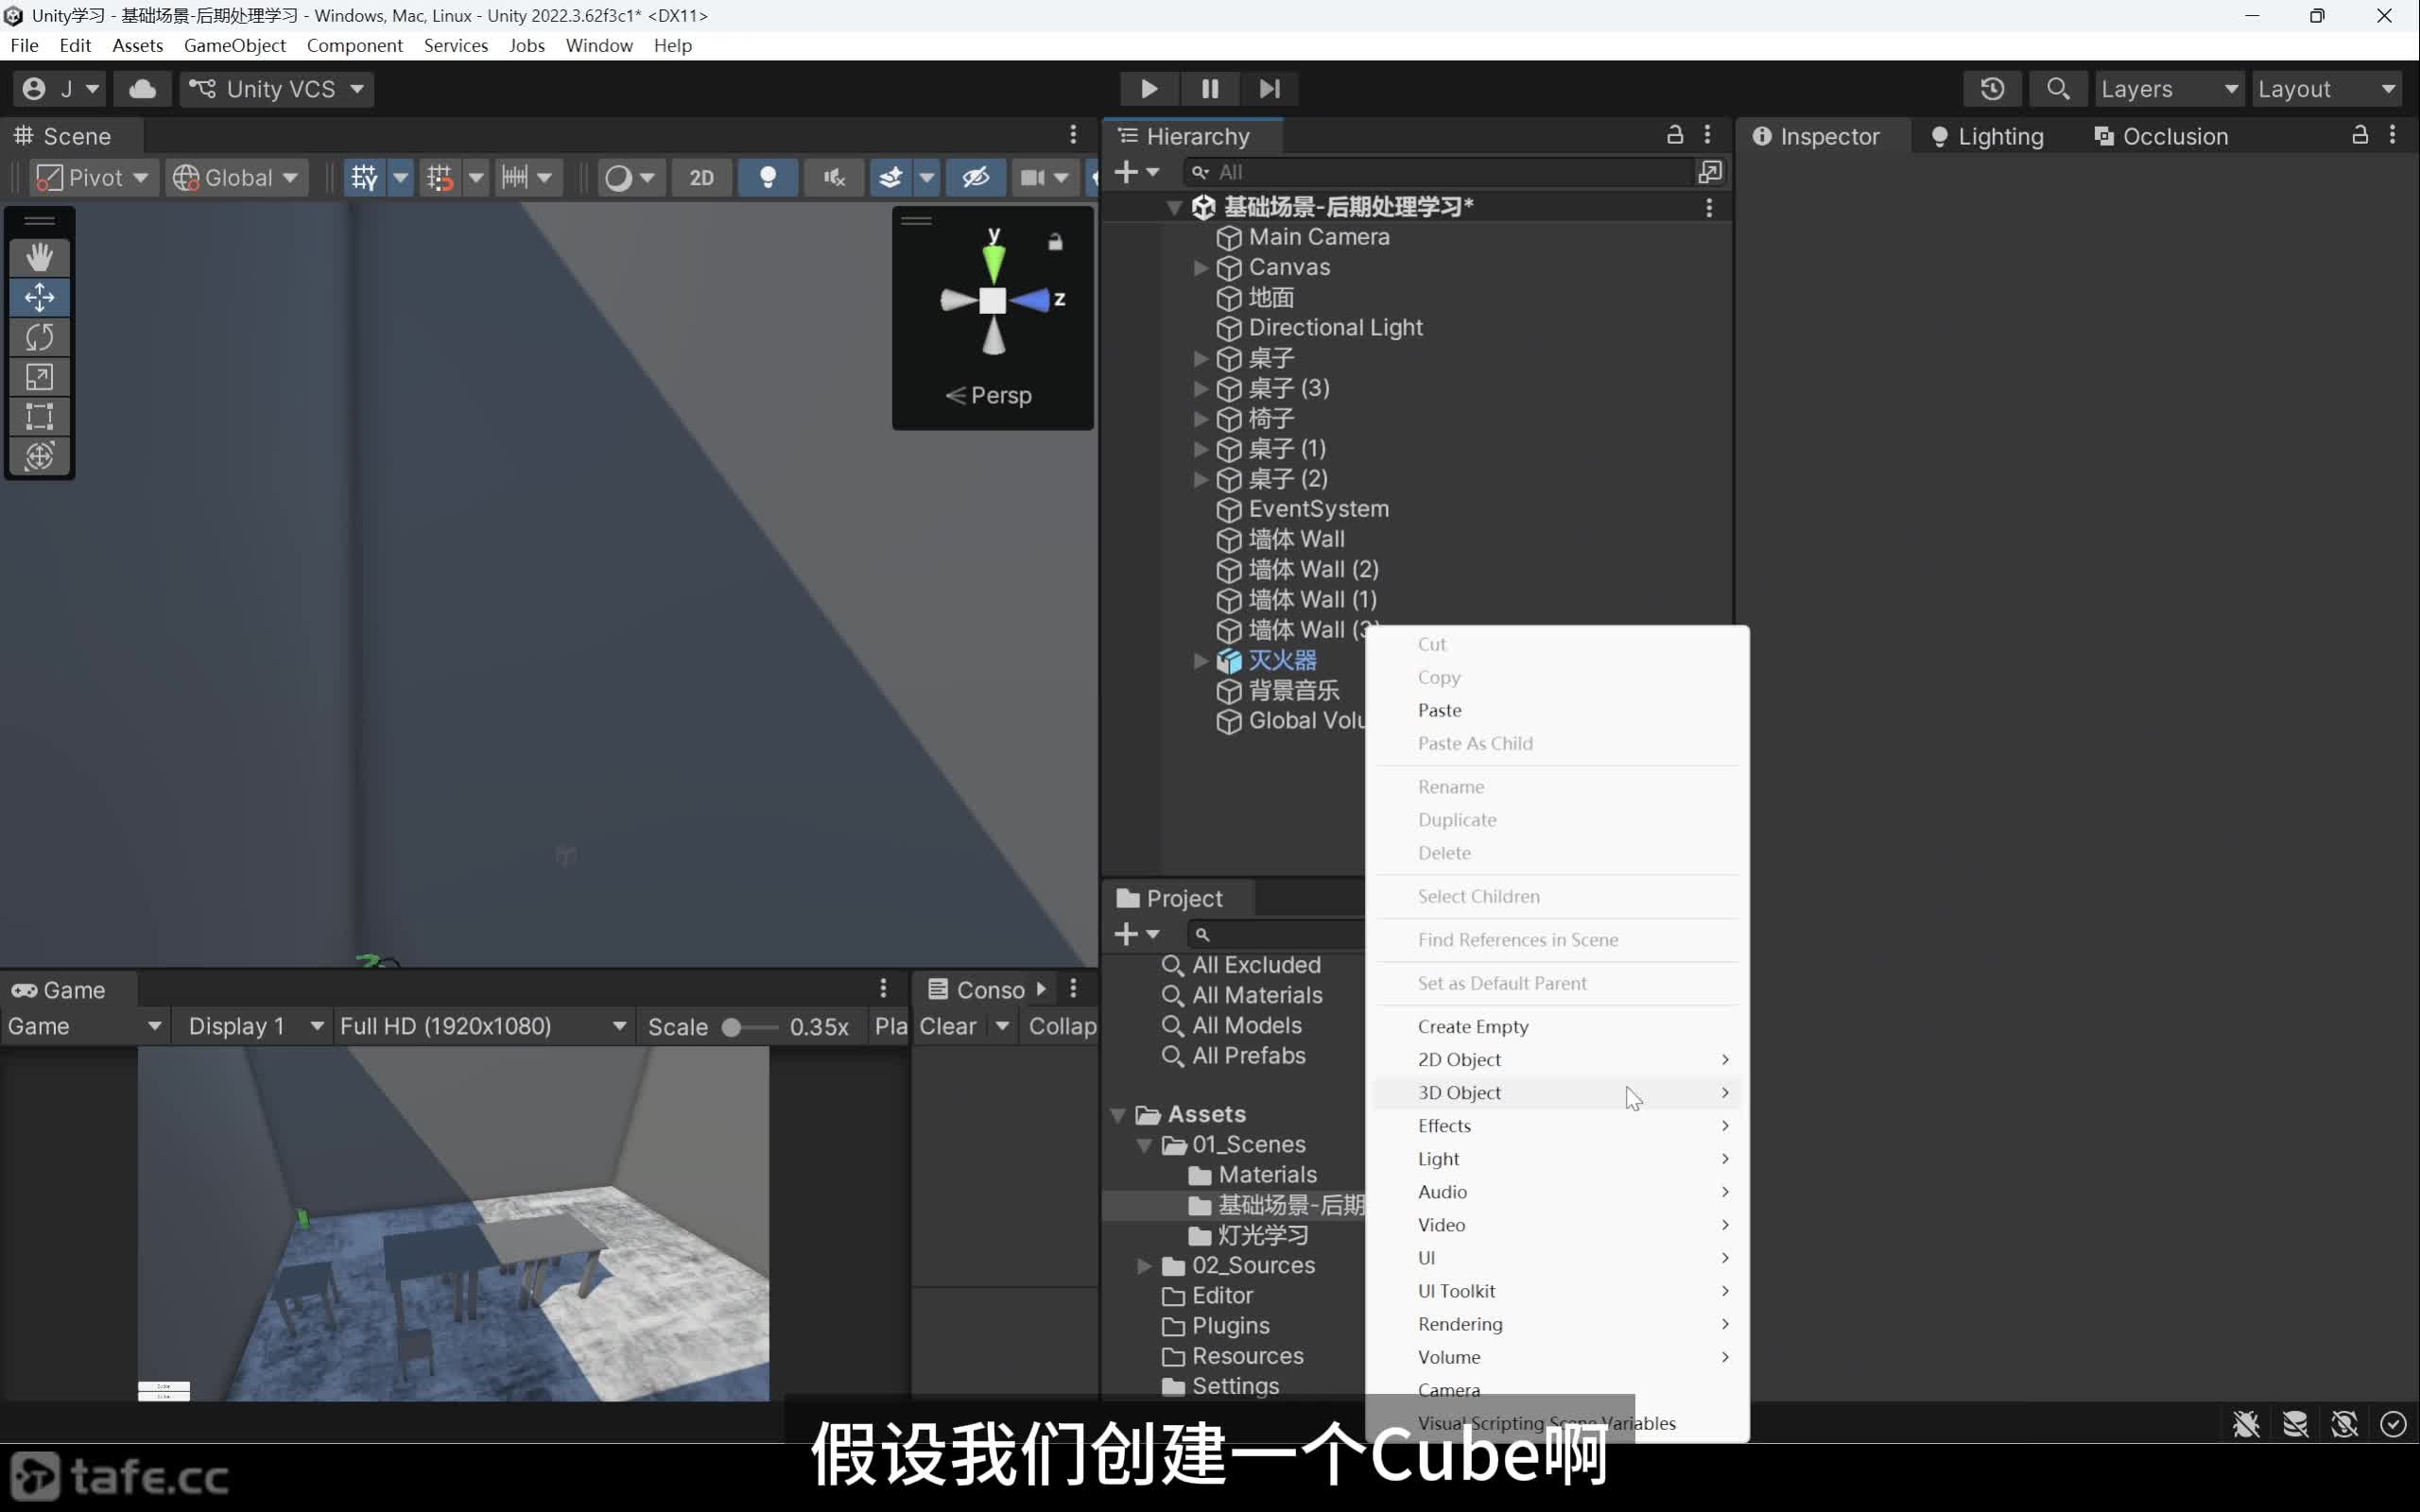2420x1512 pixels.
Task: Open the Inspector panel options menu
Action: pyautogui.click(x=2392, y=135)
